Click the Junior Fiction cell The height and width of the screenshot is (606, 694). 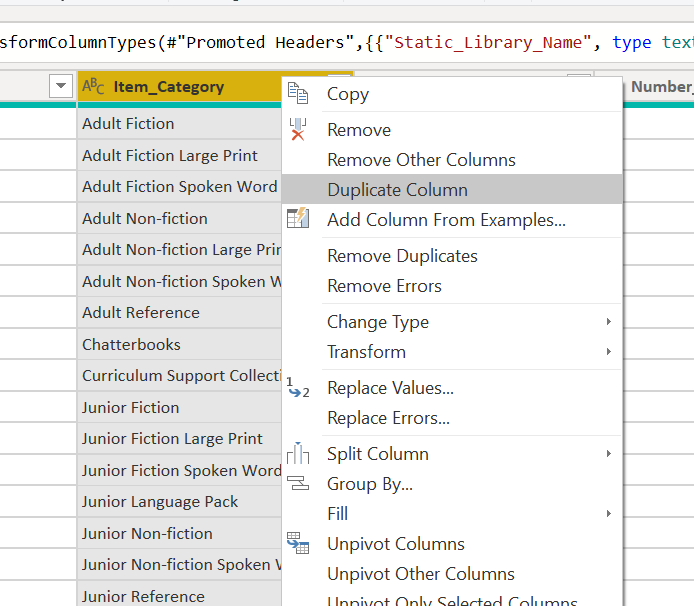point(179,407)
